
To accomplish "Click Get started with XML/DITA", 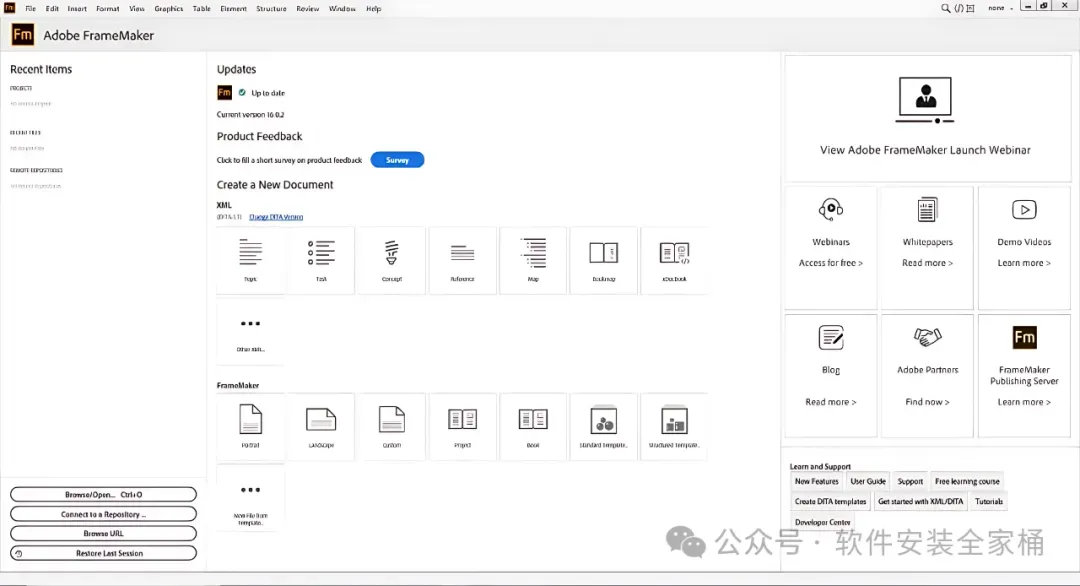I will (x=921, y=501).
